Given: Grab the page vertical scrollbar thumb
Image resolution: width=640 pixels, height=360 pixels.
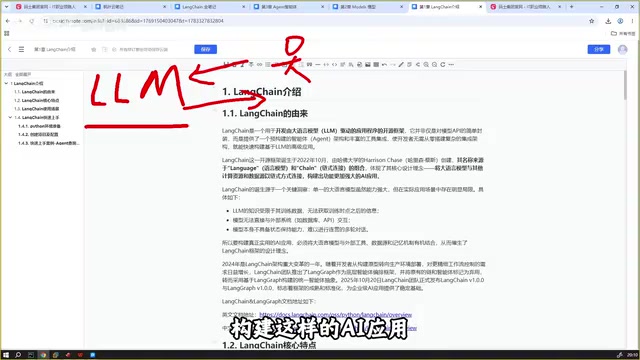Looking at the screenshot, I should tap(625, 85).
